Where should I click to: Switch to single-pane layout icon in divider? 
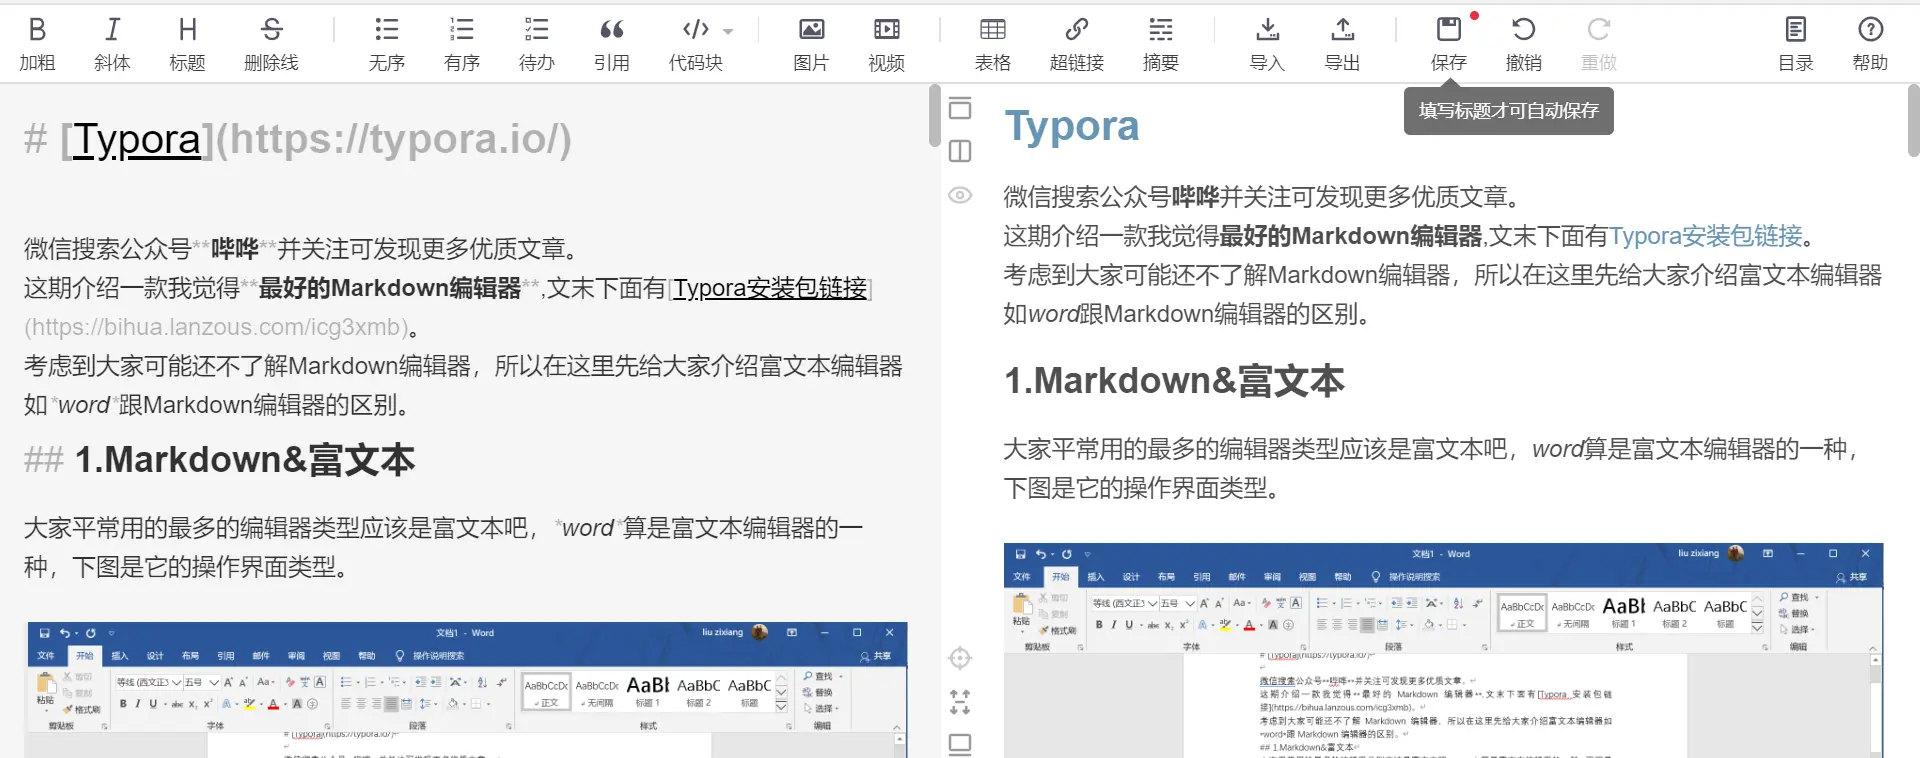click(960, 108)
